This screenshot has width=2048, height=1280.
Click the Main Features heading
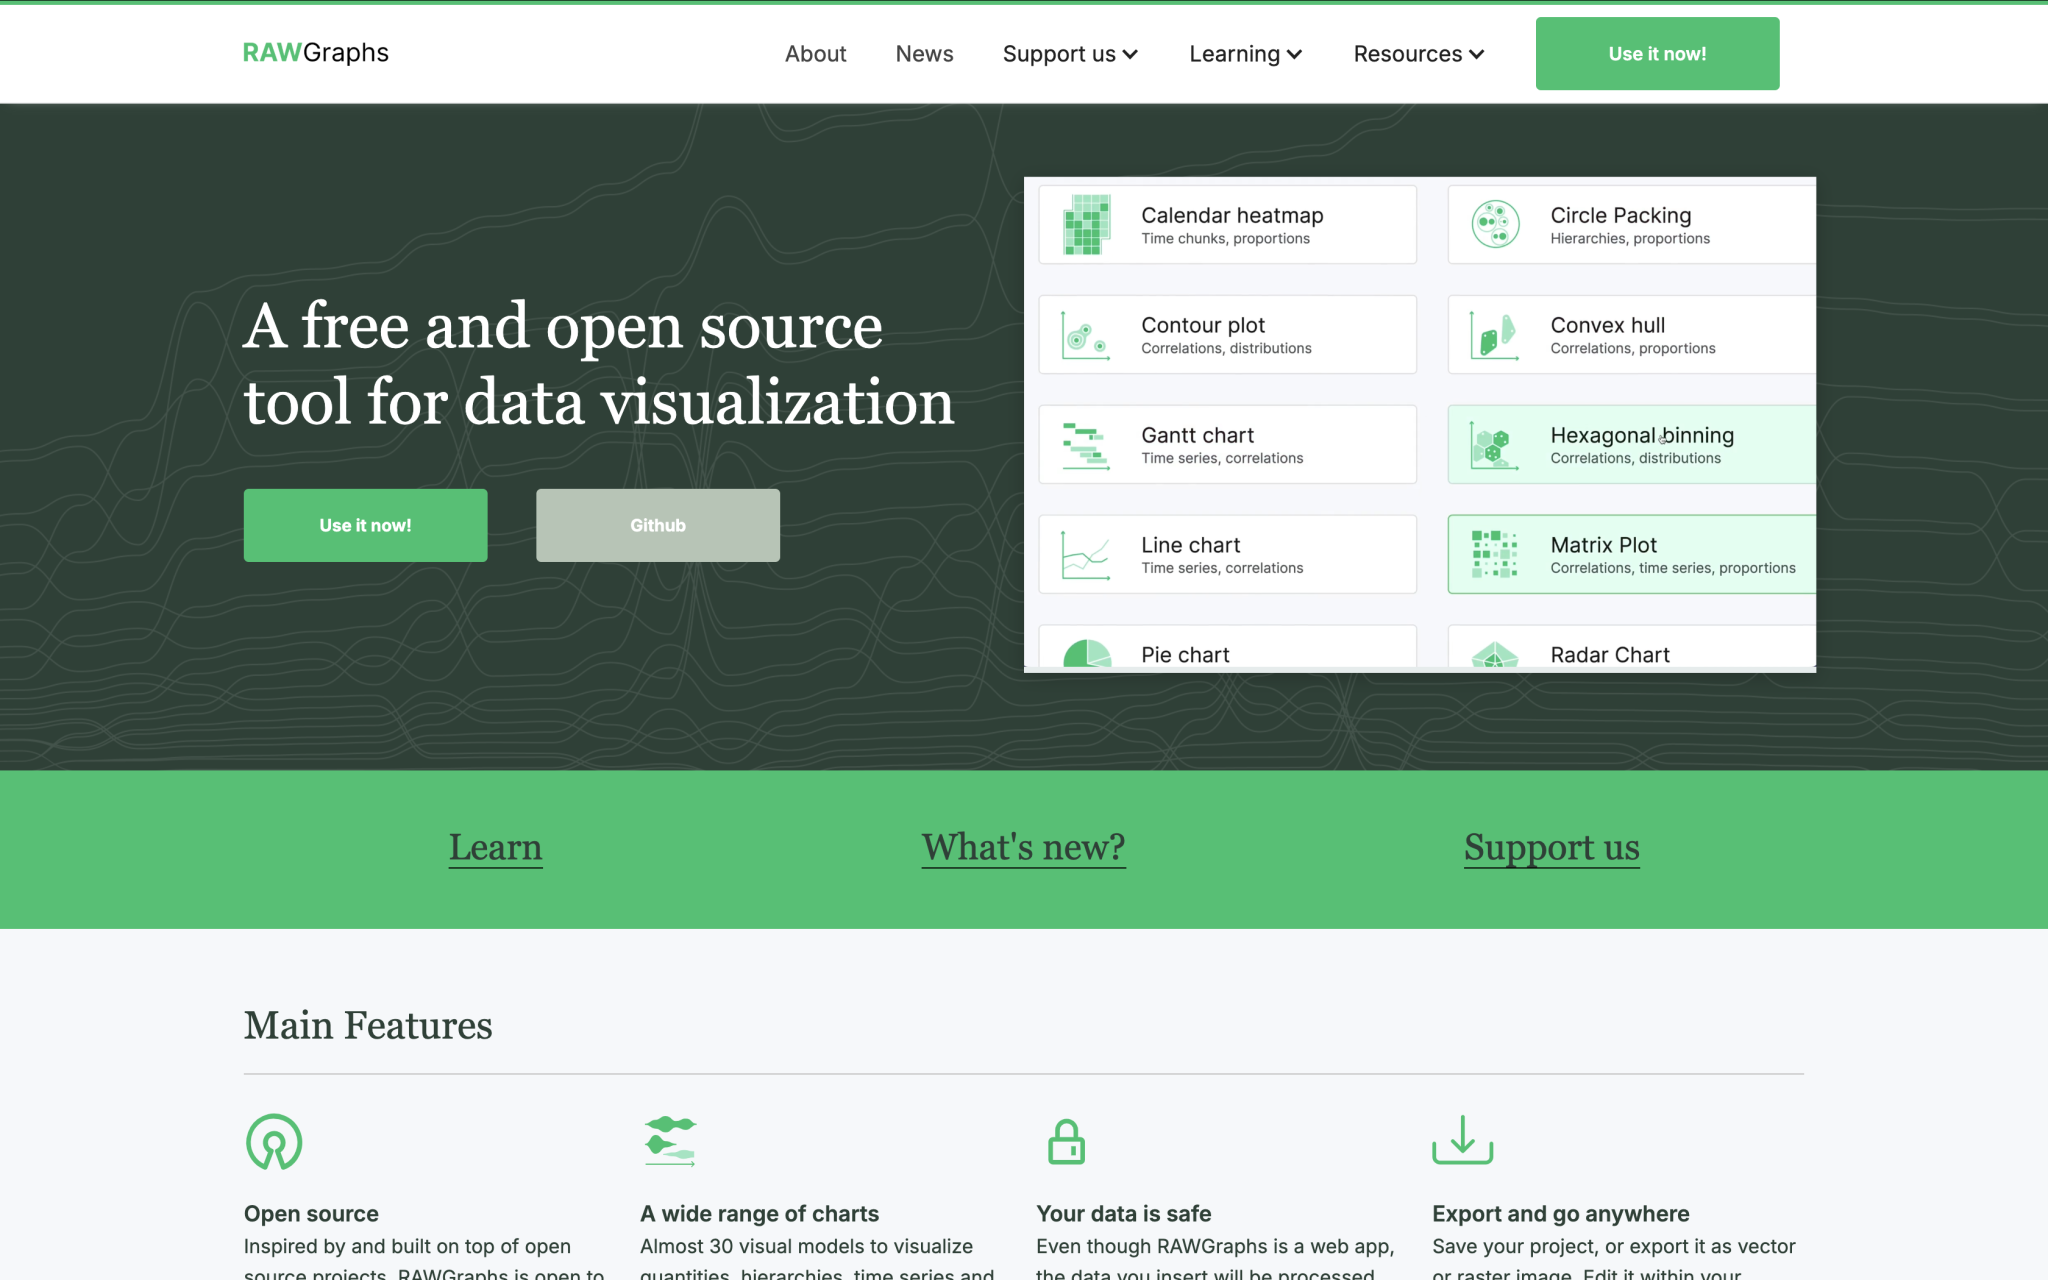[x=368, y=1026]
